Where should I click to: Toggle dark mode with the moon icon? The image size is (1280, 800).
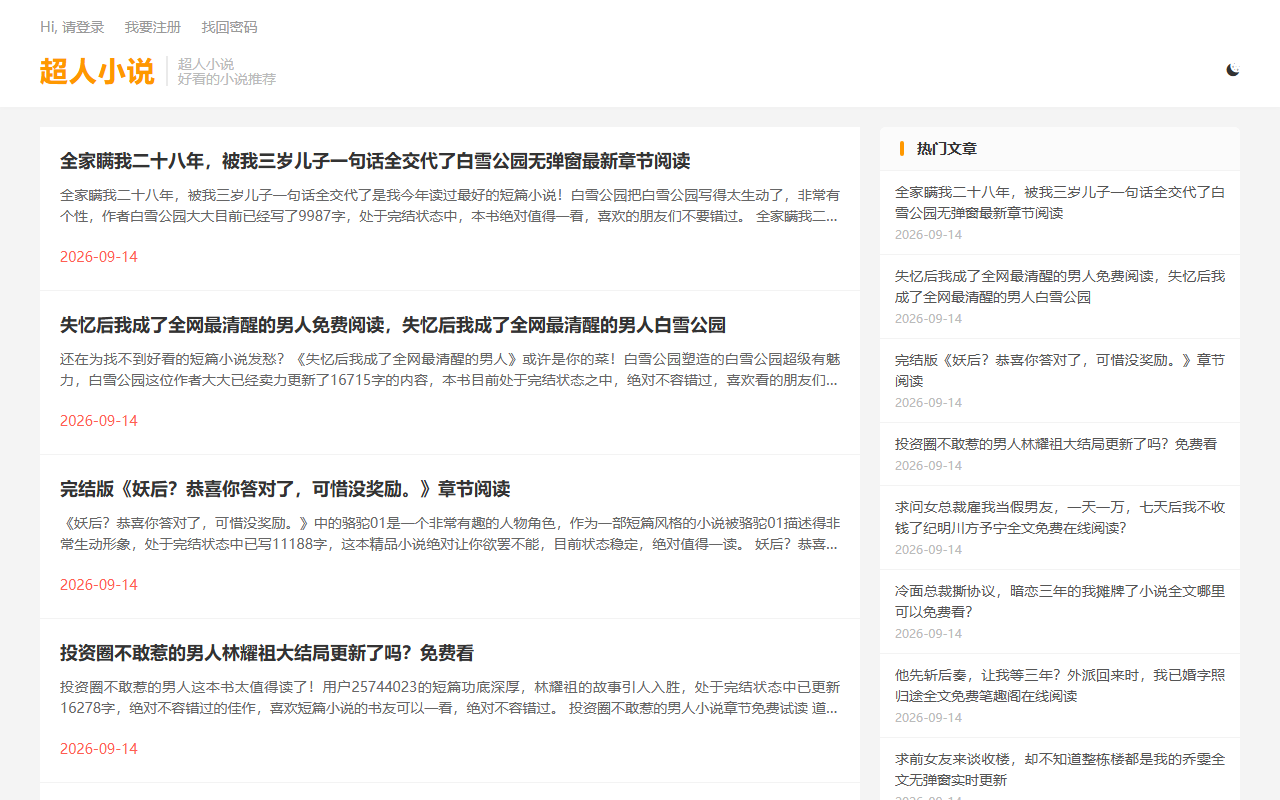pos(1233,70)
